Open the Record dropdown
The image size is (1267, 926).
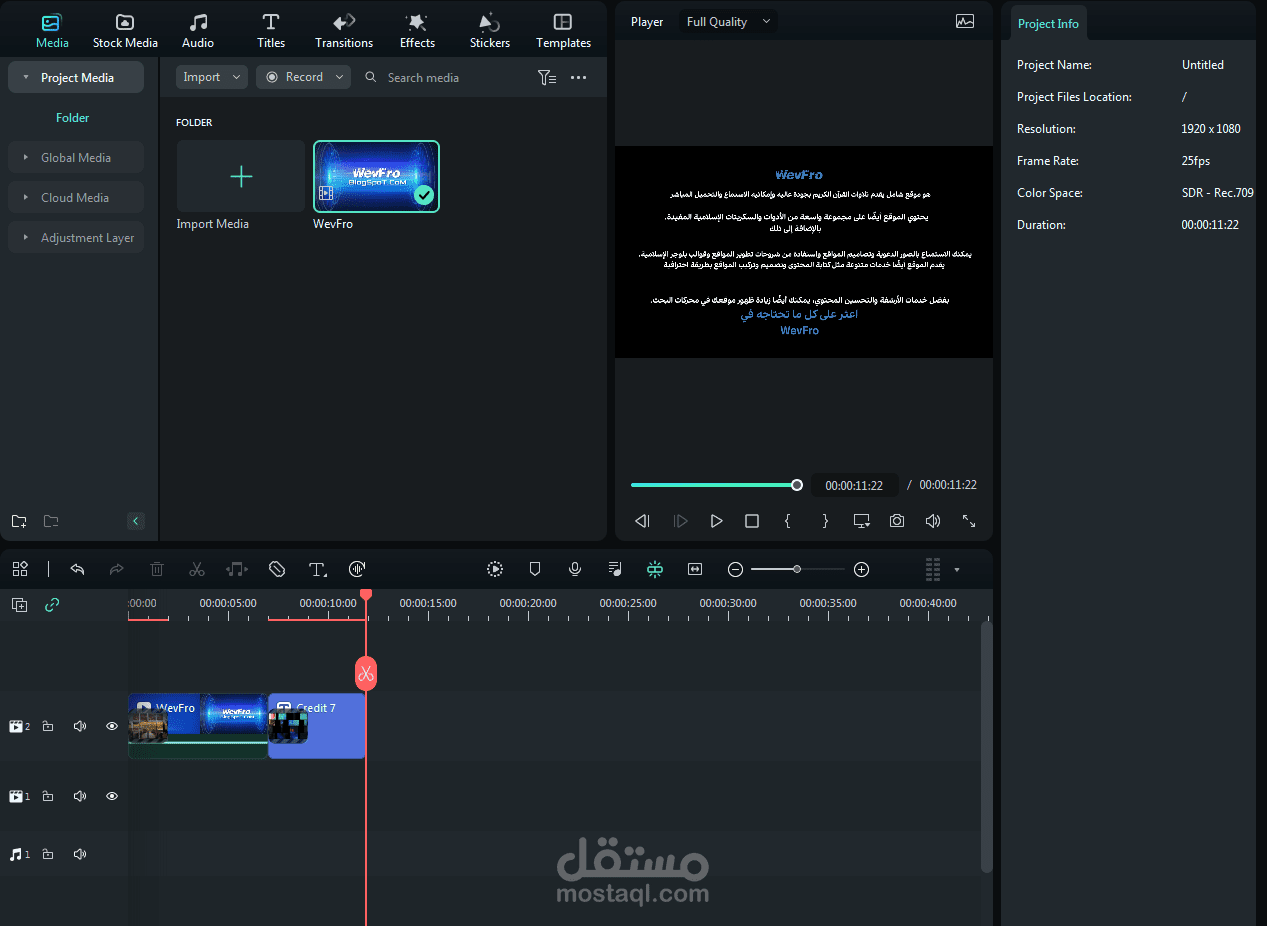point(303,77)
